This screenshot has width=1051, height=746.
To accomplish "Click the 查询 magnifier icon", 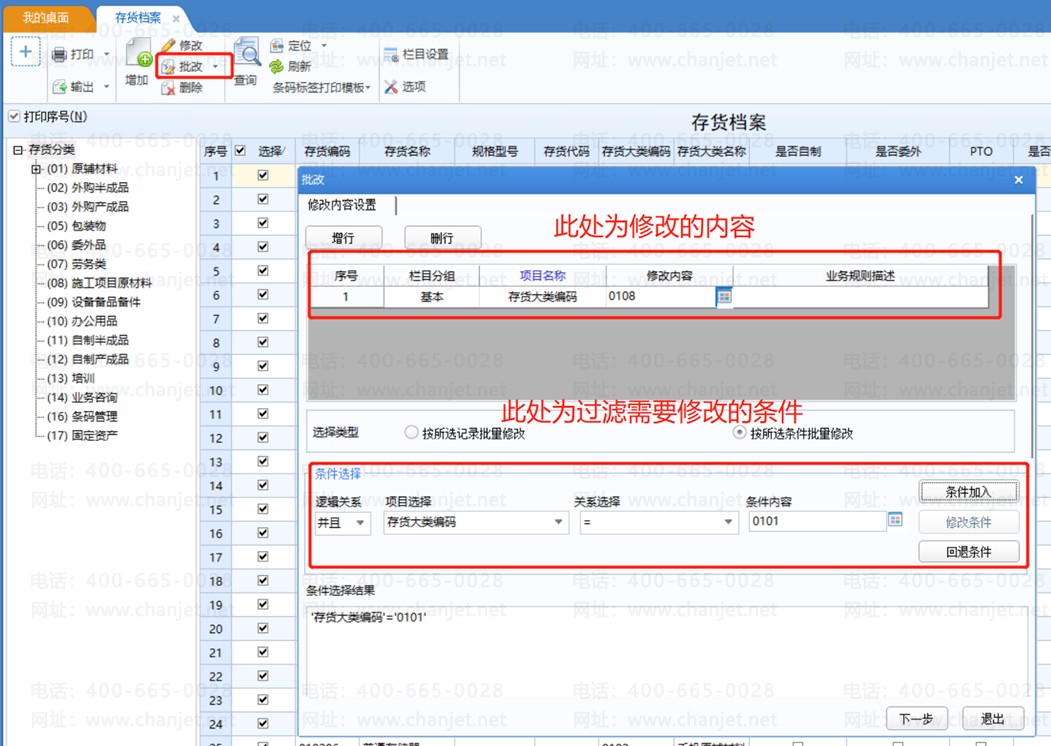I will tap(247, 52).
